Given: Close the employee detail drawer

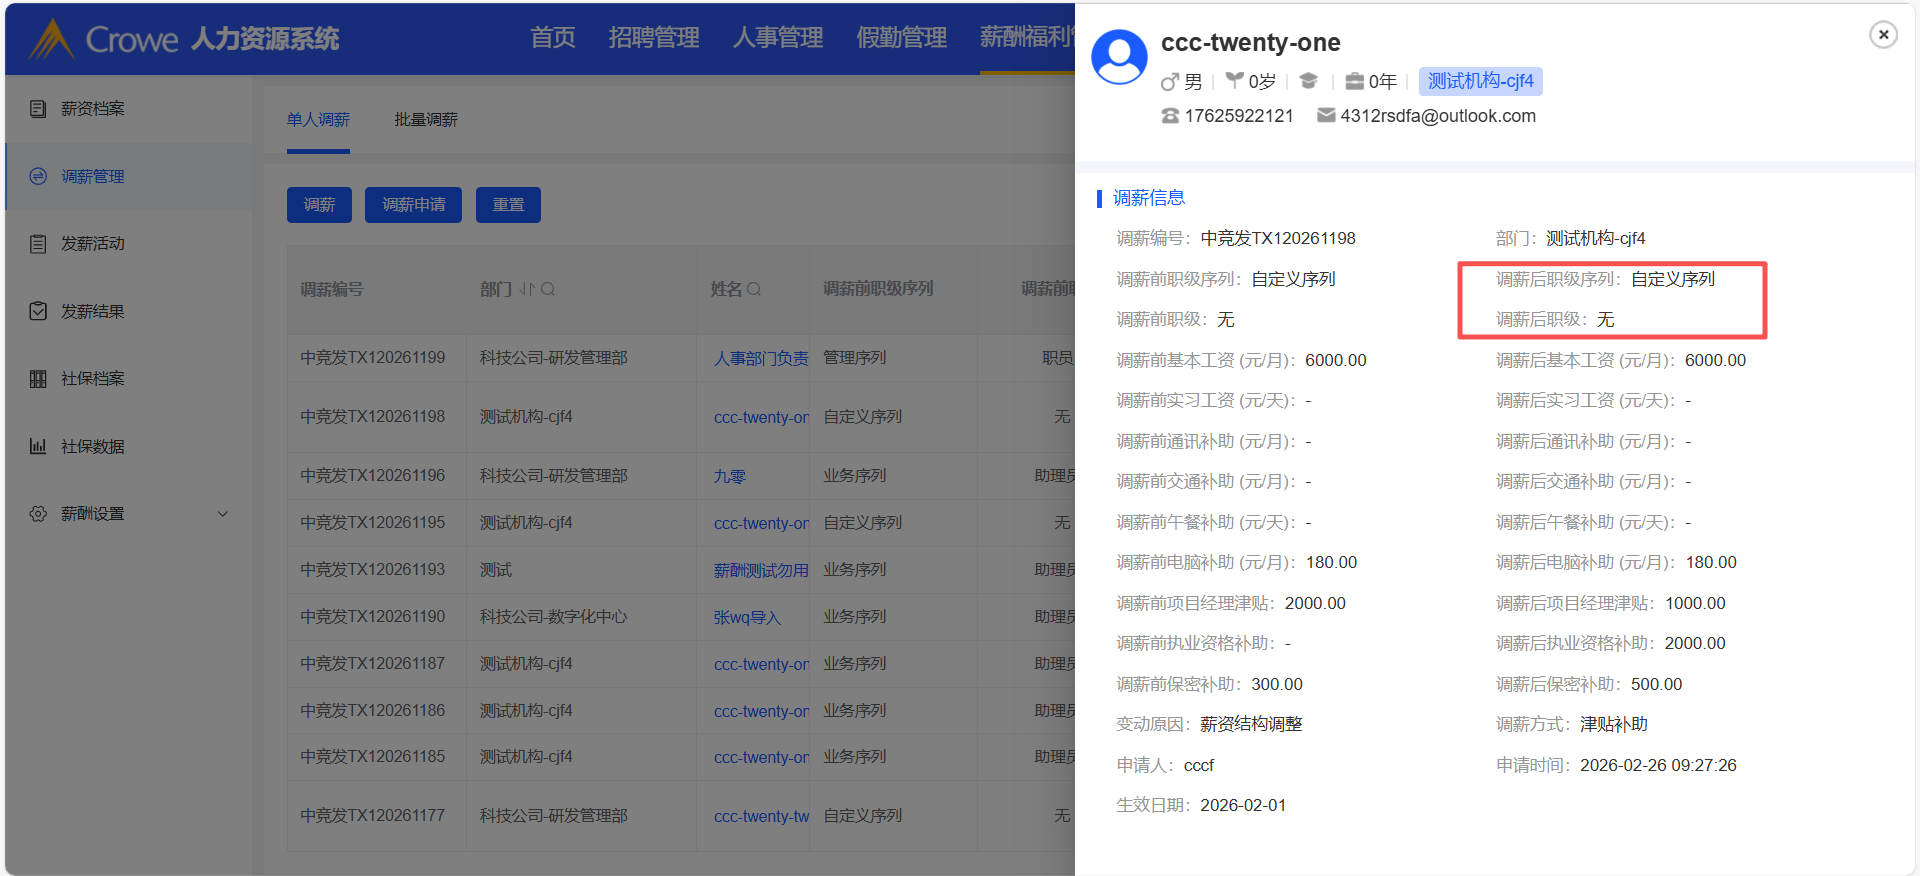Looking at the screenshot, I should click(x=1883, y=35).
